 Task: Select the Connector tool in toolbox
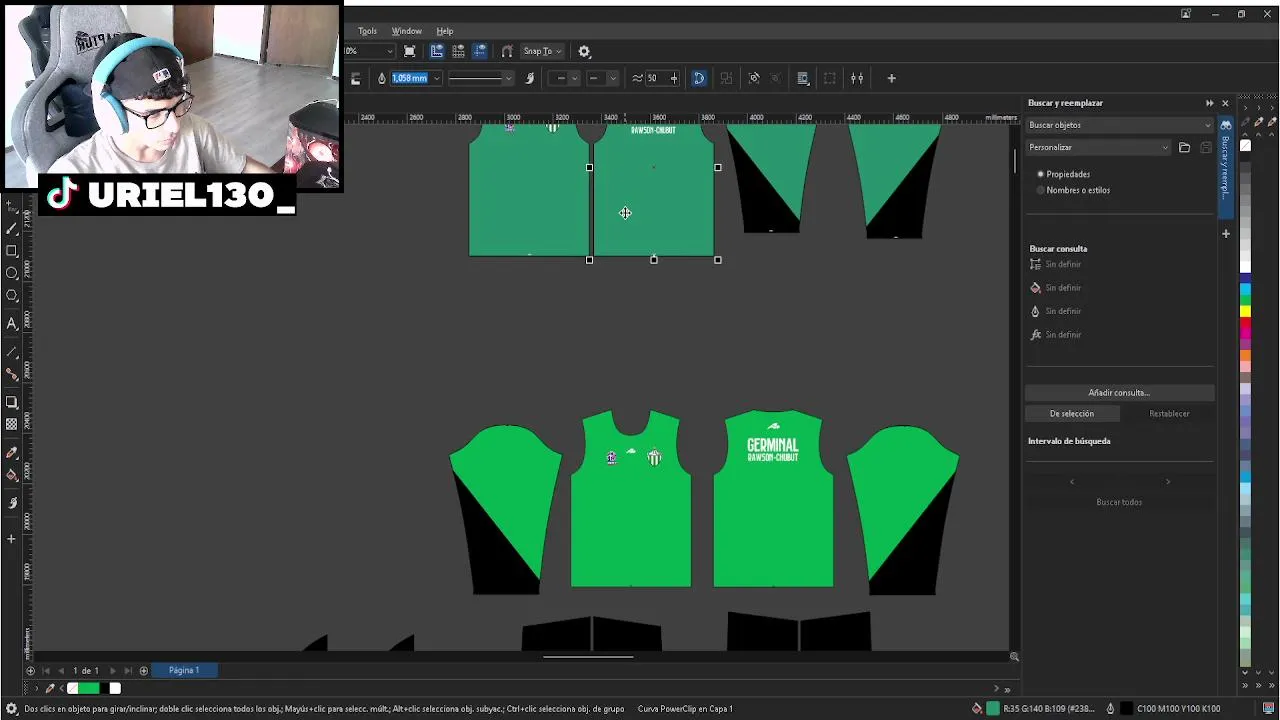pos(12,374)
